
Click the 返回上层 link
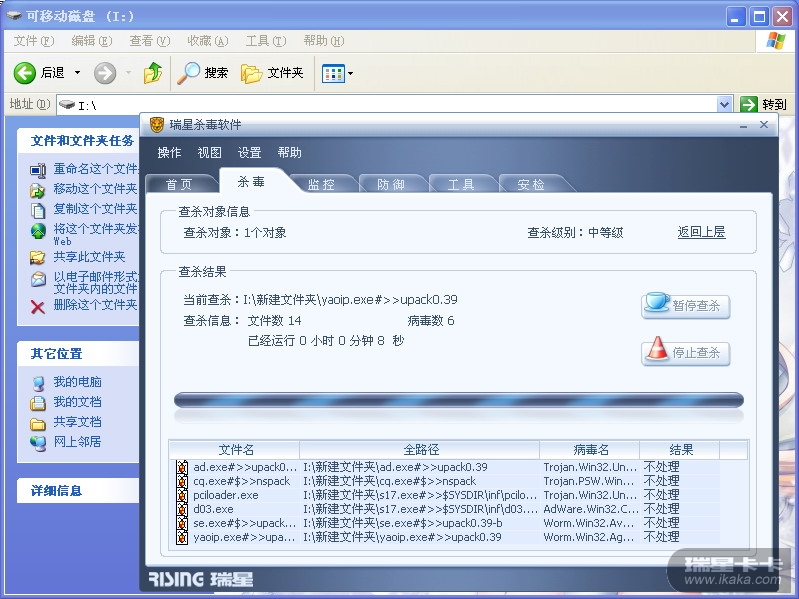tap(701, 233)
